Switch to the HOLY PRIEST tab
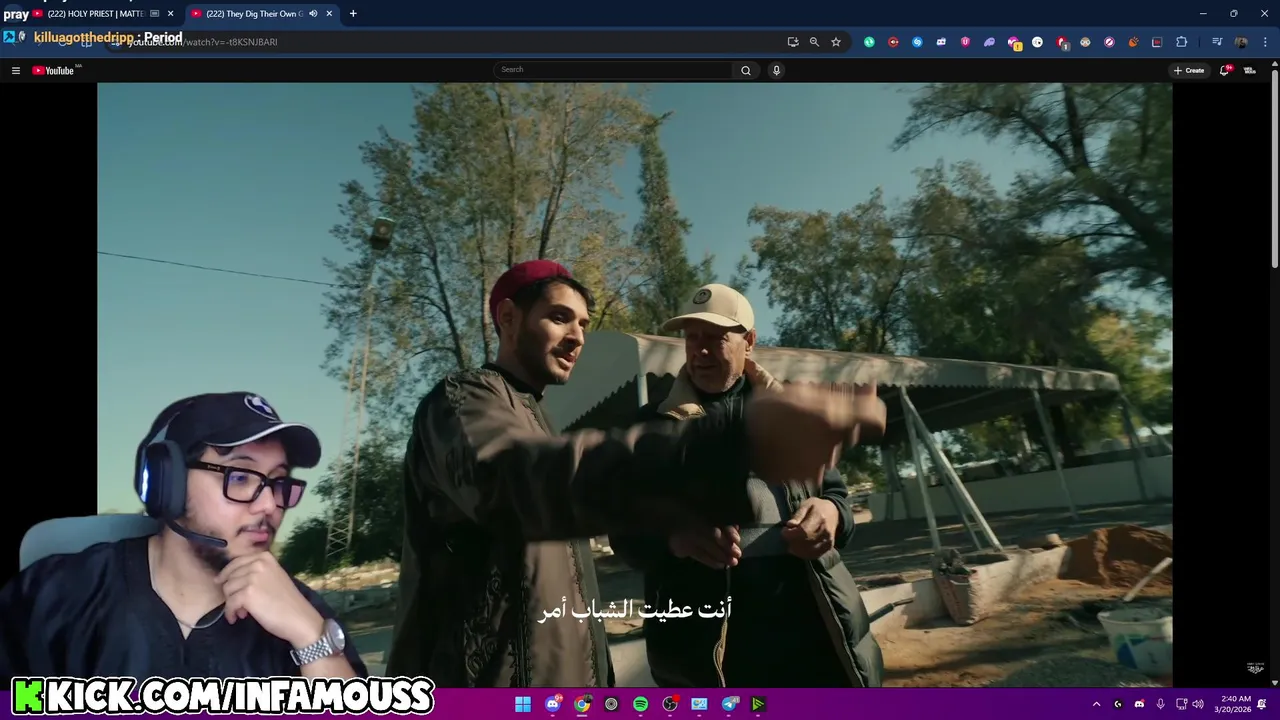The height and width of the screenshot is (720, 1280). pyautogui.click(x=96, y=14)
